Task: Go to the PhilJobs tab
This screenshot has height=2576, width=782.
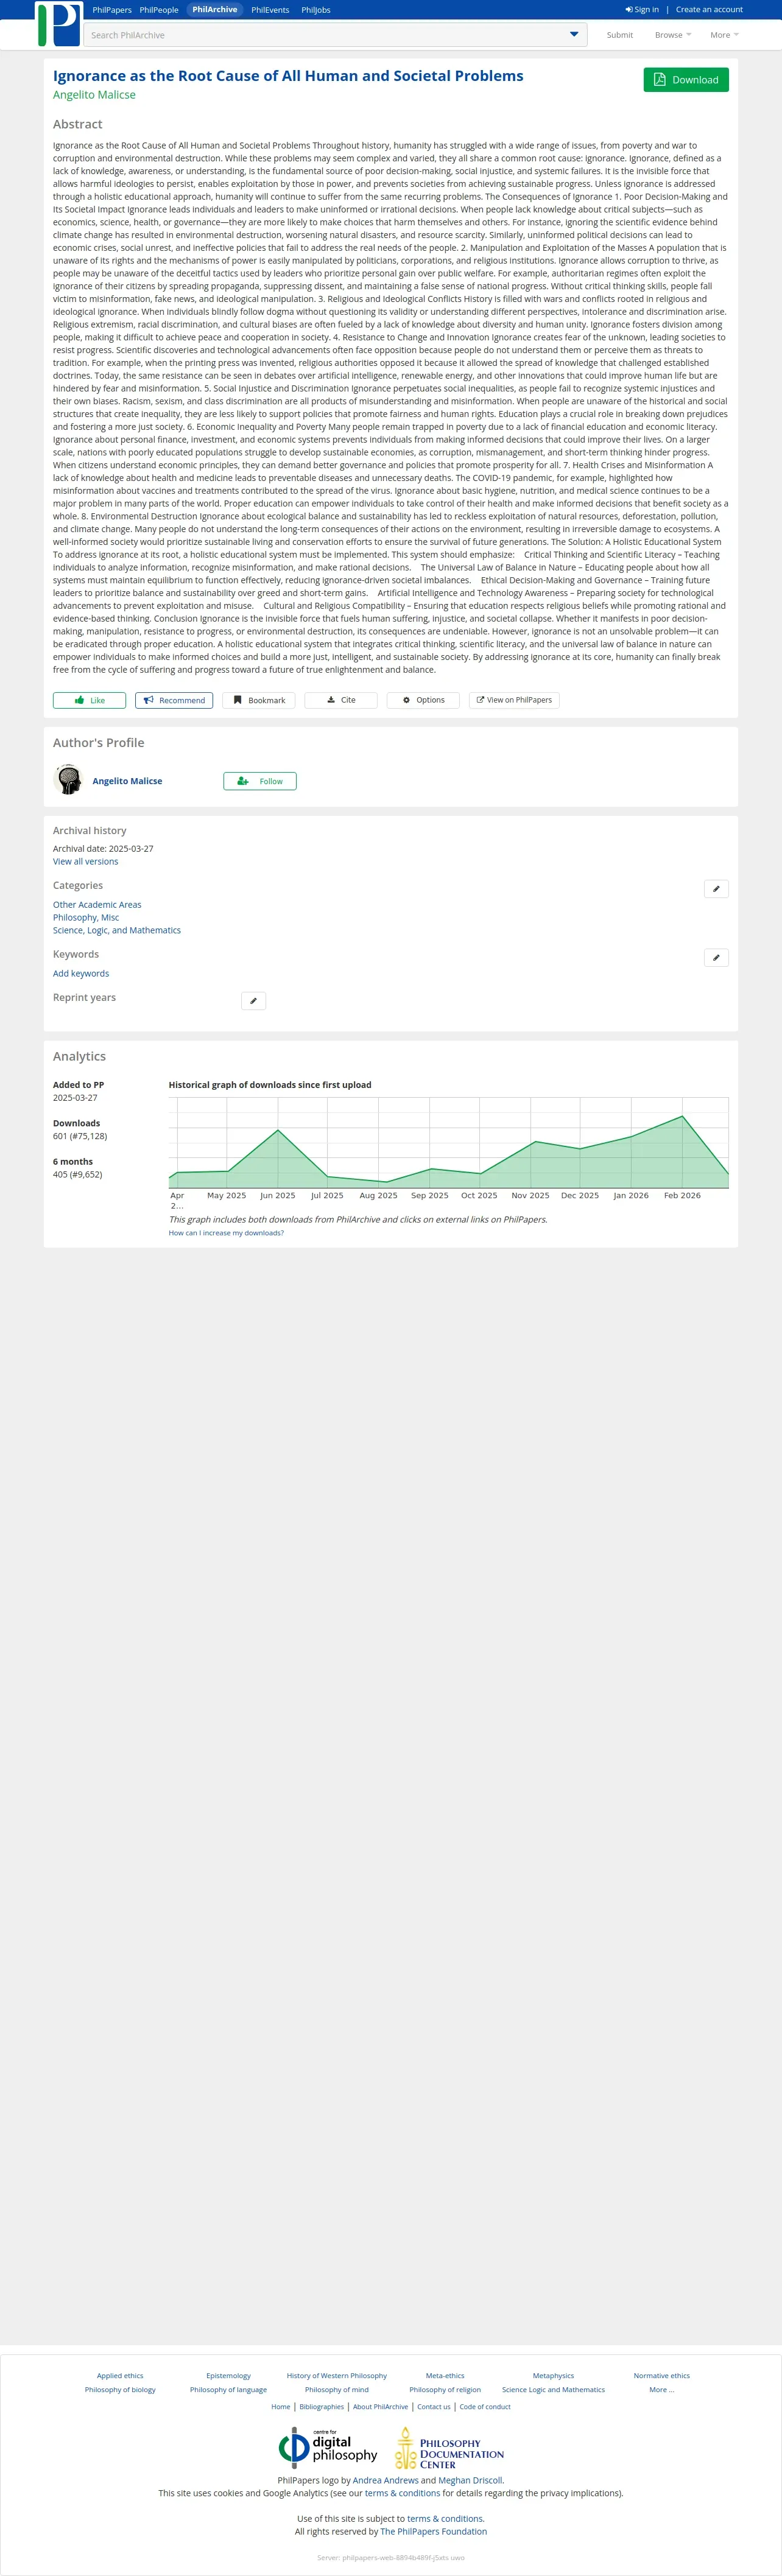Action: click(x=316, y=10)
